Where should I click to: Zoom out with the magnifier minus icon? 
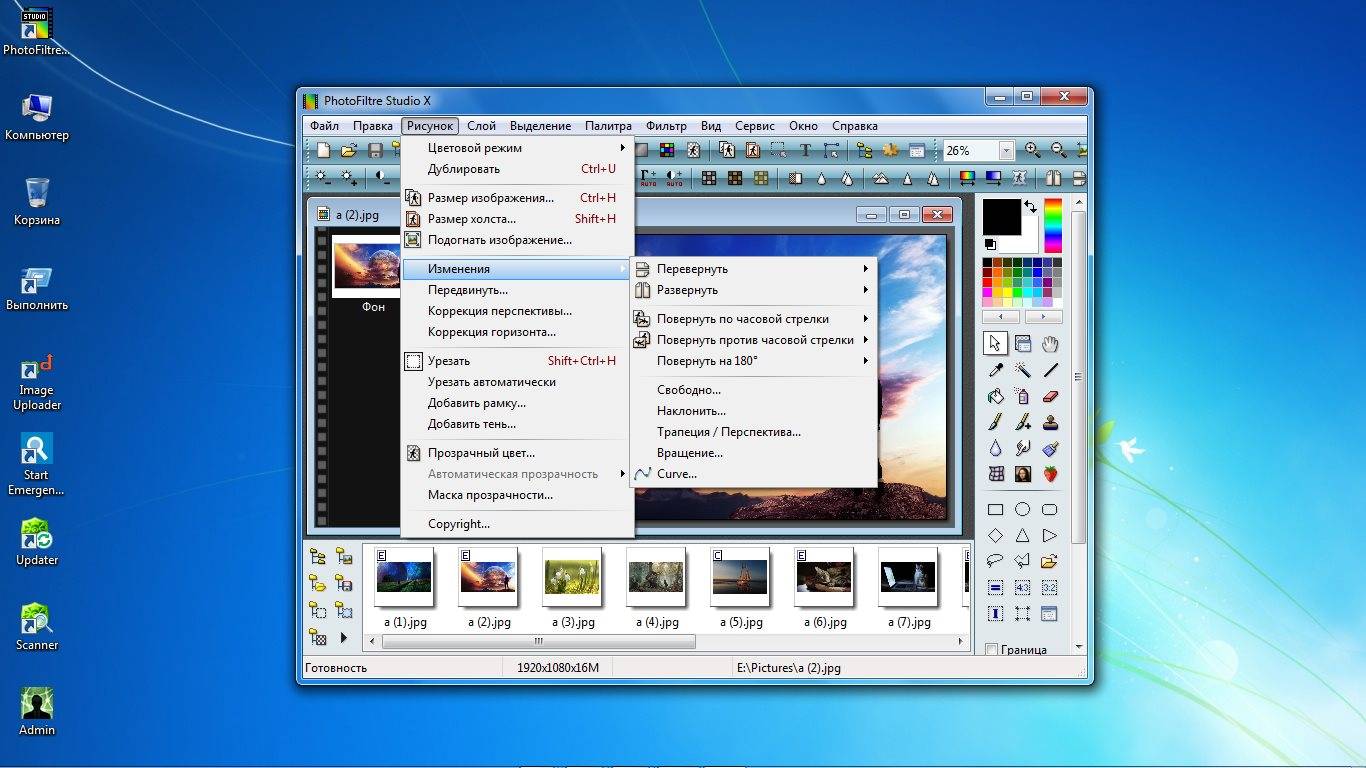coord(1058,151)
